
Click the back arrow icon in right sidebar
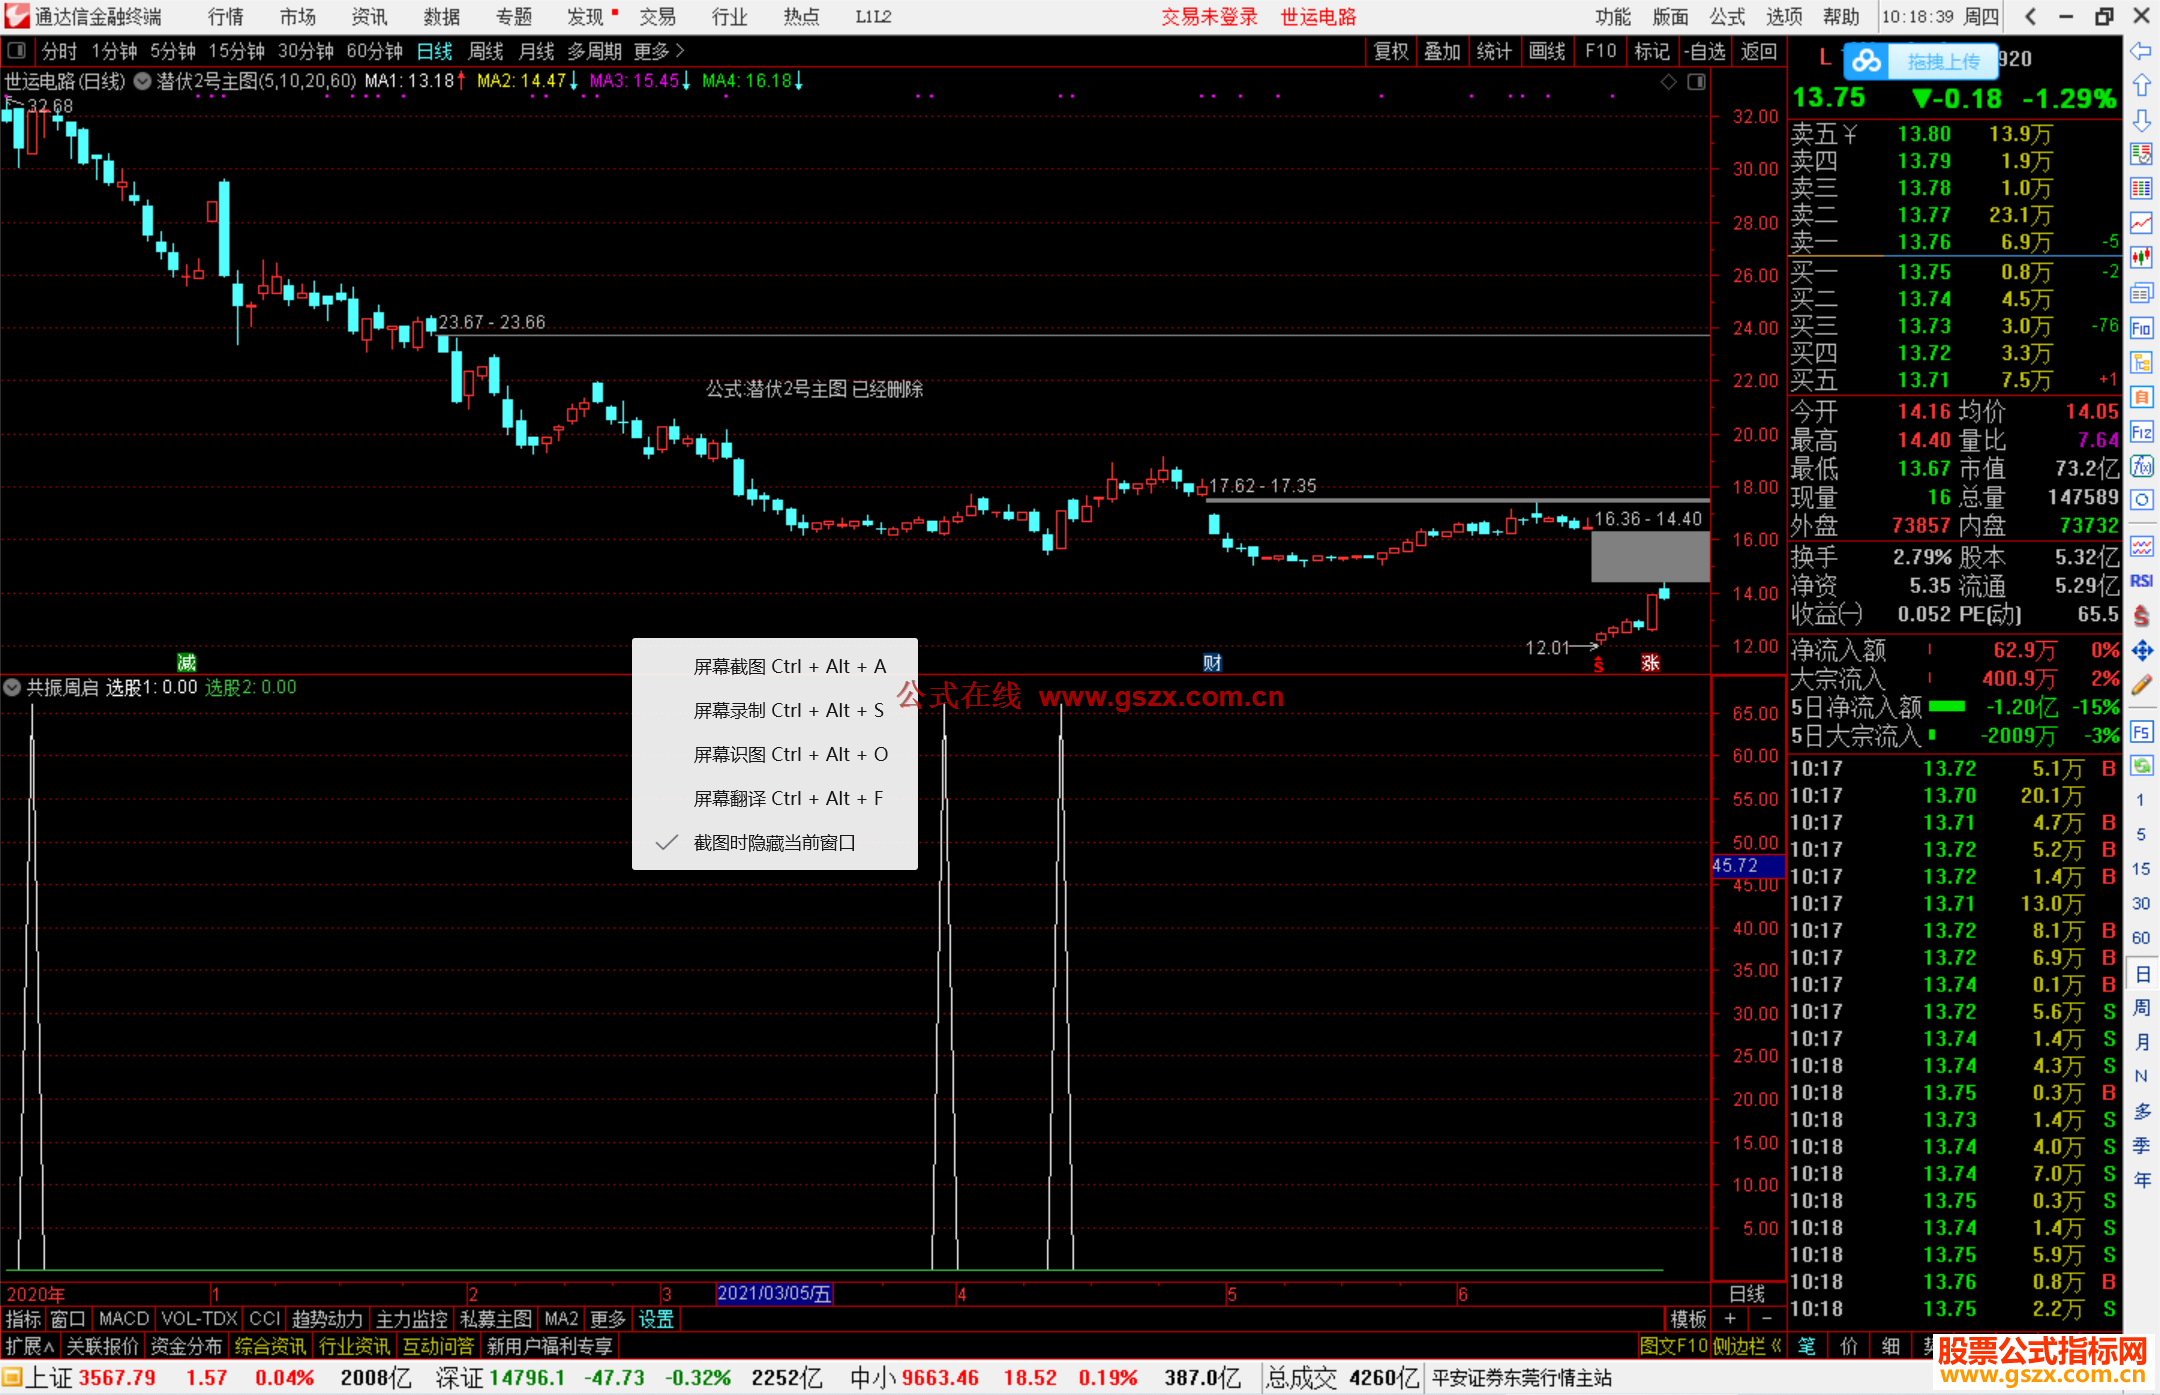(x=2141, y=51)
